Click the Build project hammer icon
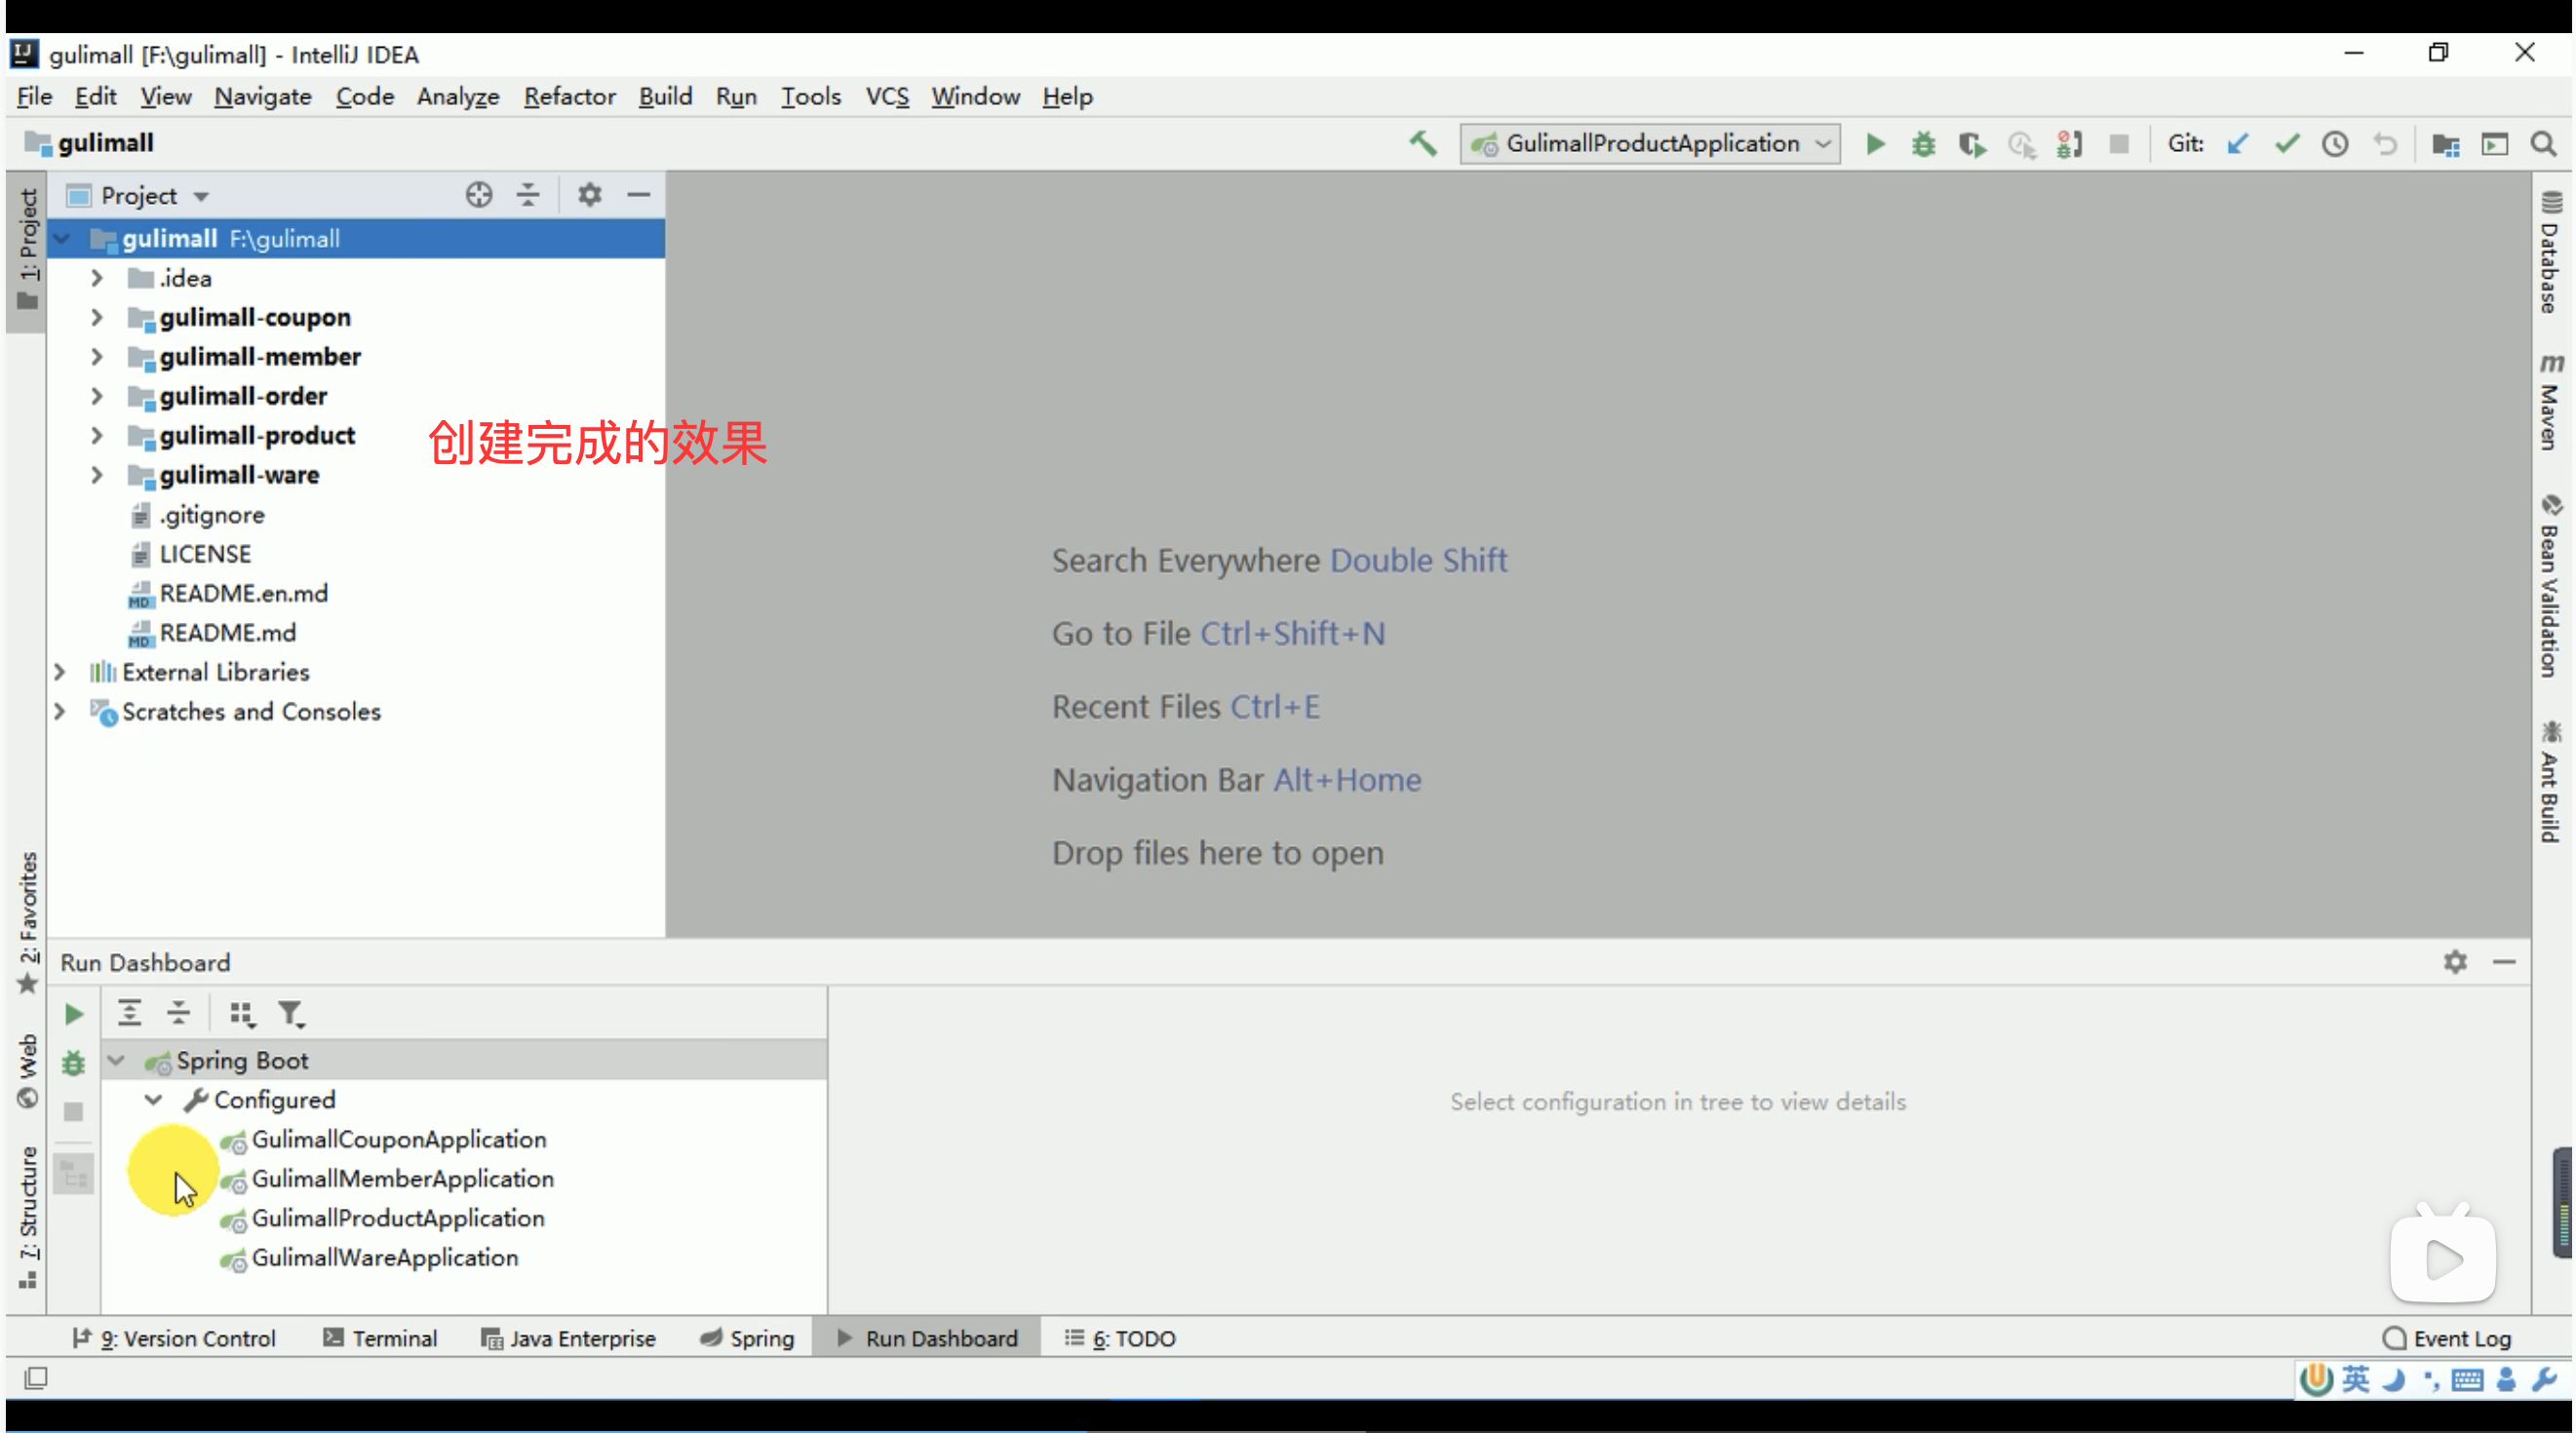This screenshot has width=2576, height=1433. coord(1422,143)
